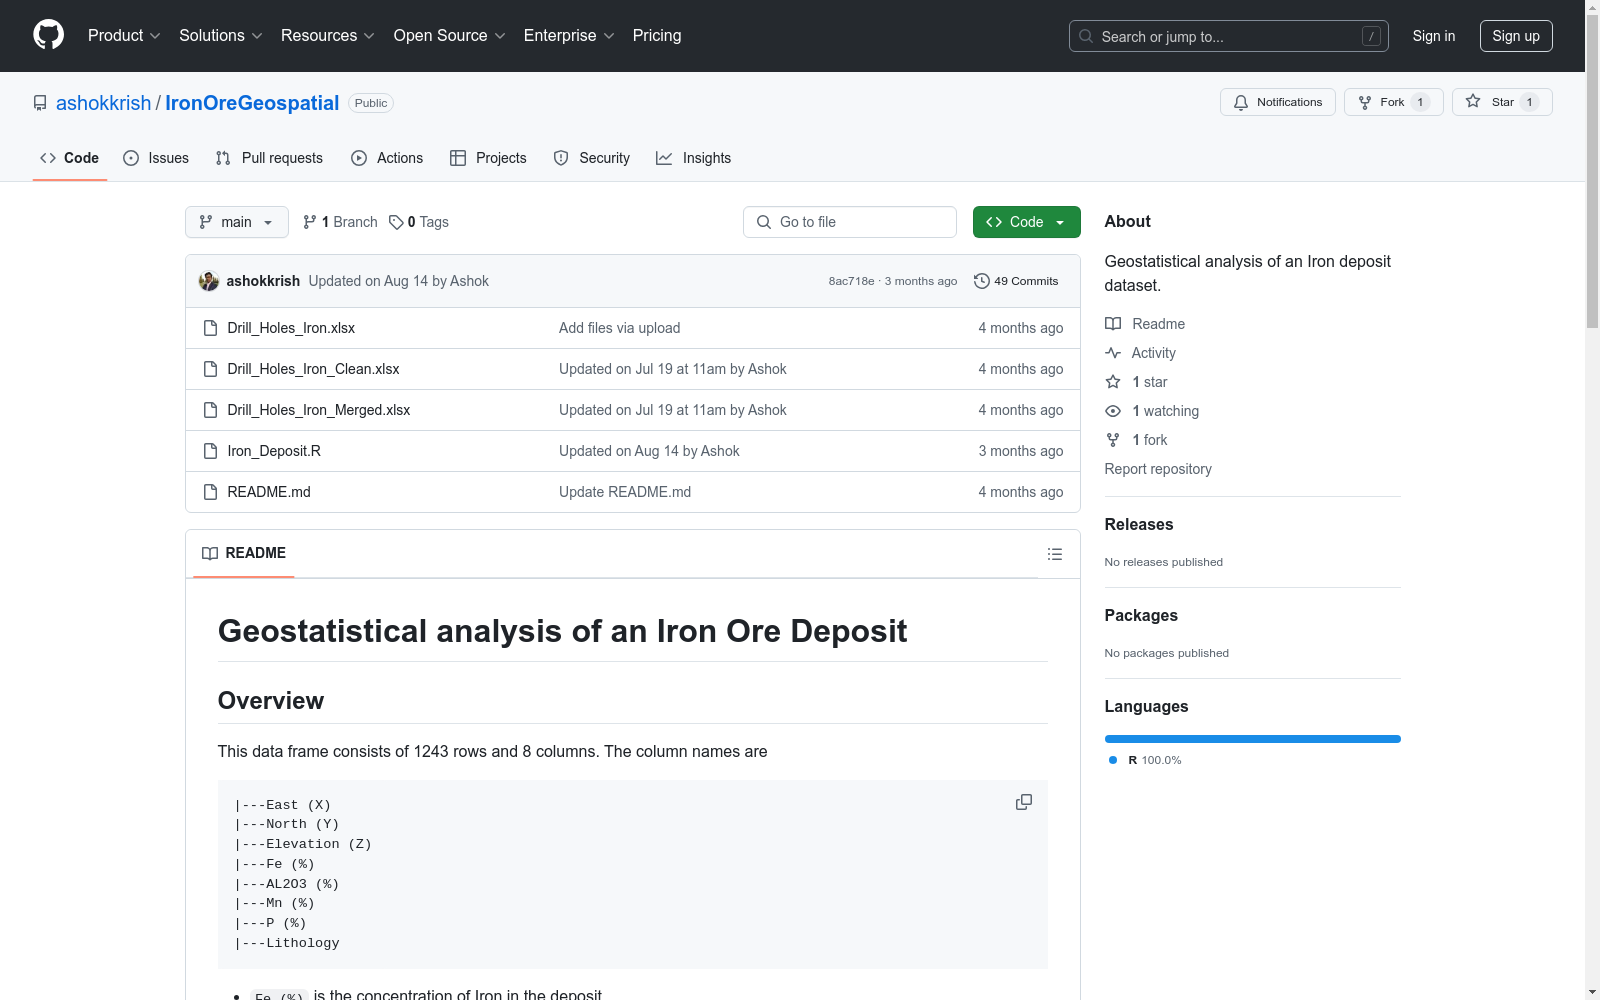Image resolution: width=1600 pixels, height=1000 pixels.
Task: Click the book icon beside Readme
Action: (x=1113, y=324)
